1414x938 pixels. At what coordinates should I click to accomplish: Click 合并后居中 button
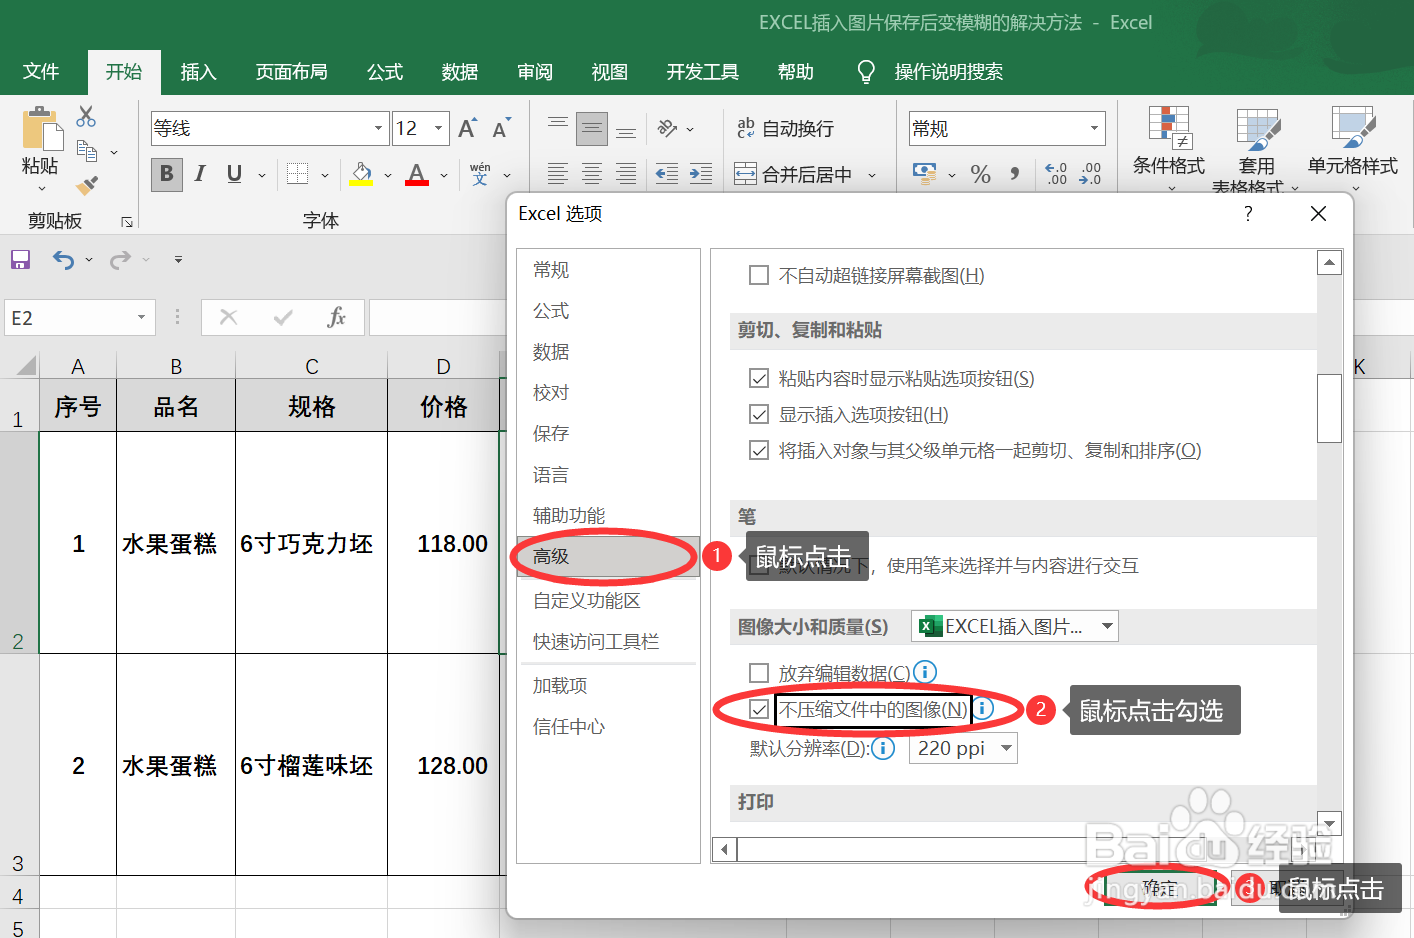pos(795,175)
